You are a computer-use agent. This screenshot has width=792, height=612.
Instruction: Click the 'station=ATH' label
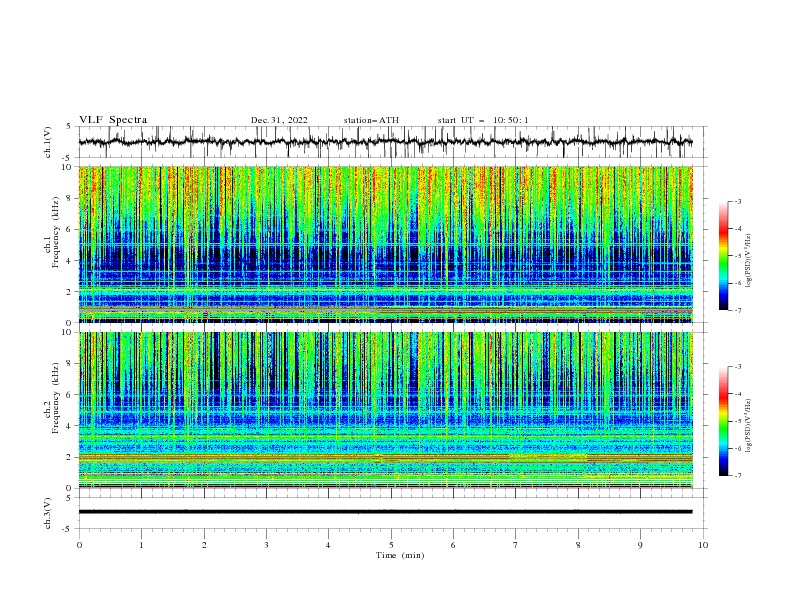tap(371, 120)
